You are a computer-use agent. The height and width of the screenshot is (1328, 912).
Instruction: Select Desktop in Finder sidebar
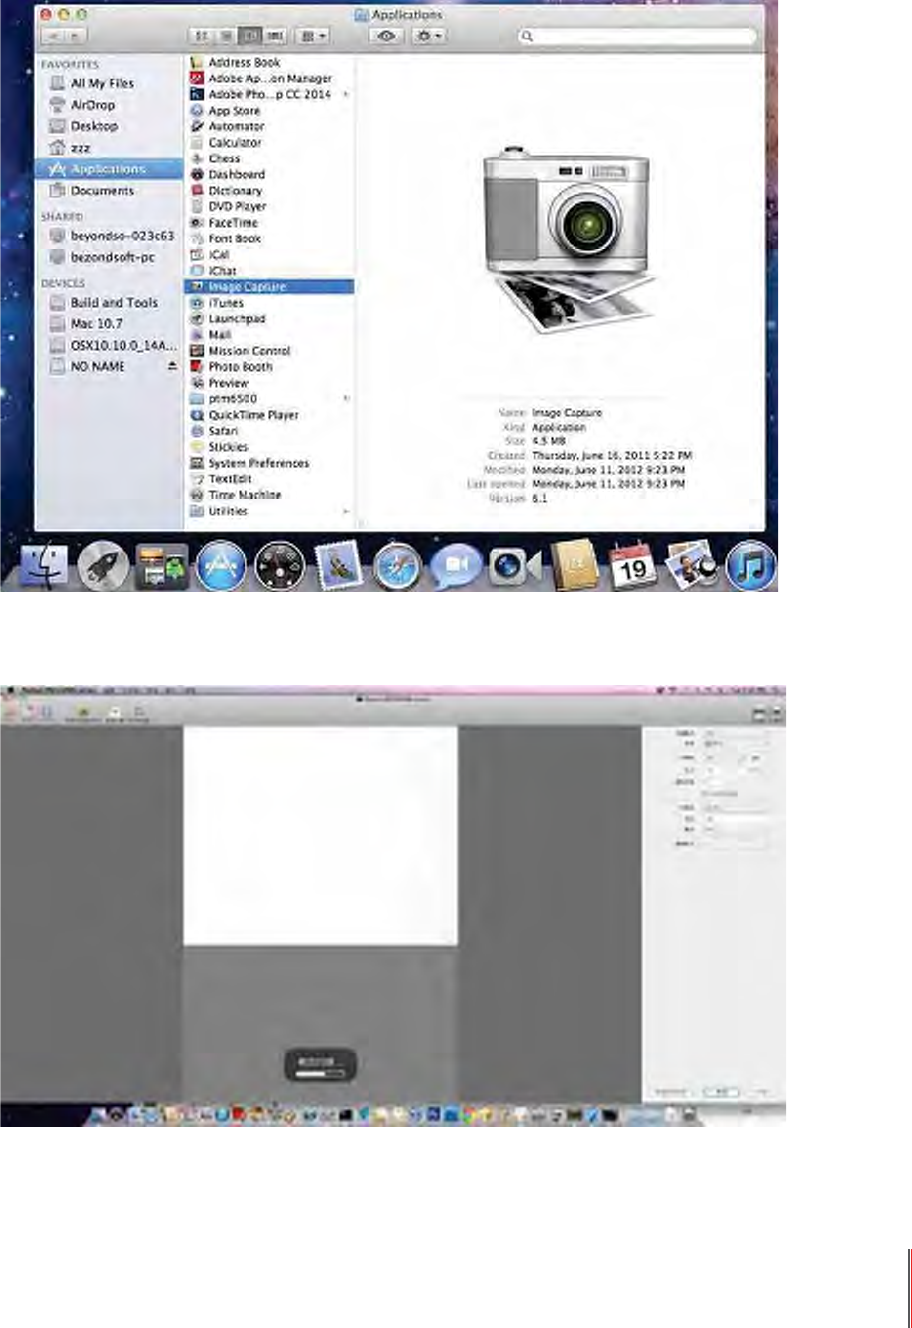tap(94, 126)
